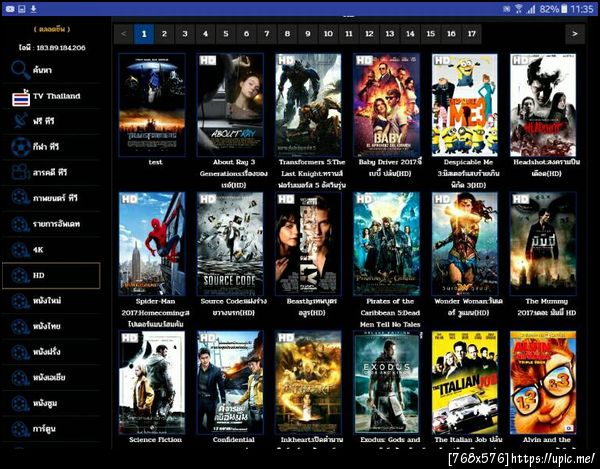Go to page 17
Viewport: 600px width, 469px height.
[472, 34]
